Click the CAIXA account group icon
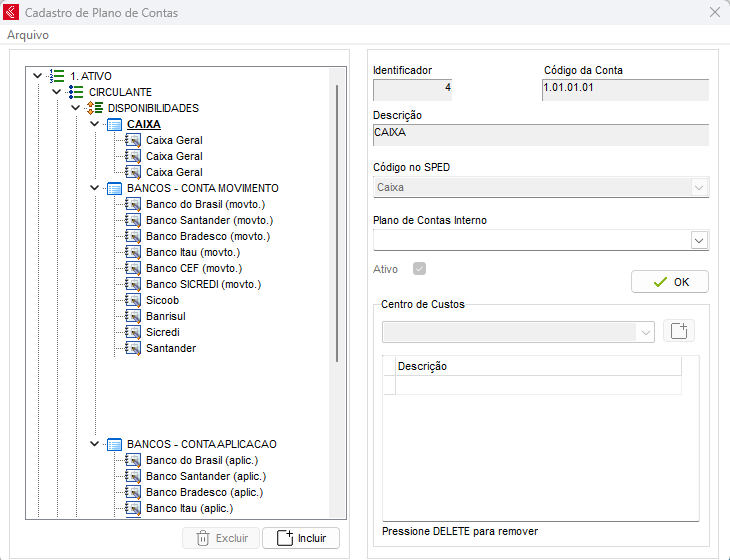This screenshot has height=560, width=730. 114,124
